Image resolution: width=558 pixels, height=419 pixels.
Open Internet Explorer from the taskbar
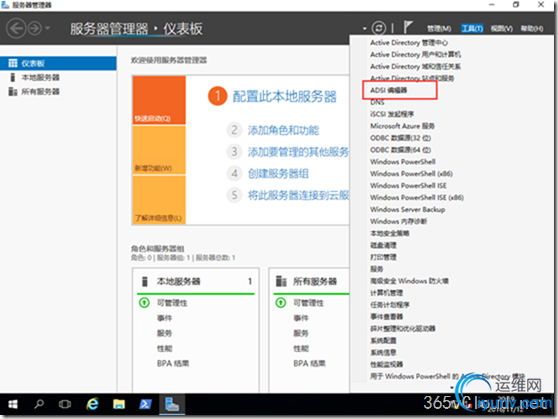click(93, 404)
